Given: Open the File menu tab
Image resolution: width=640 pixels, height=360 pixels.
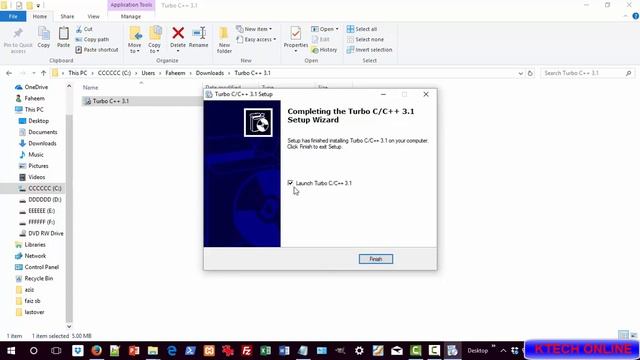Looking at the screenshot, I should tap(13, 16).
